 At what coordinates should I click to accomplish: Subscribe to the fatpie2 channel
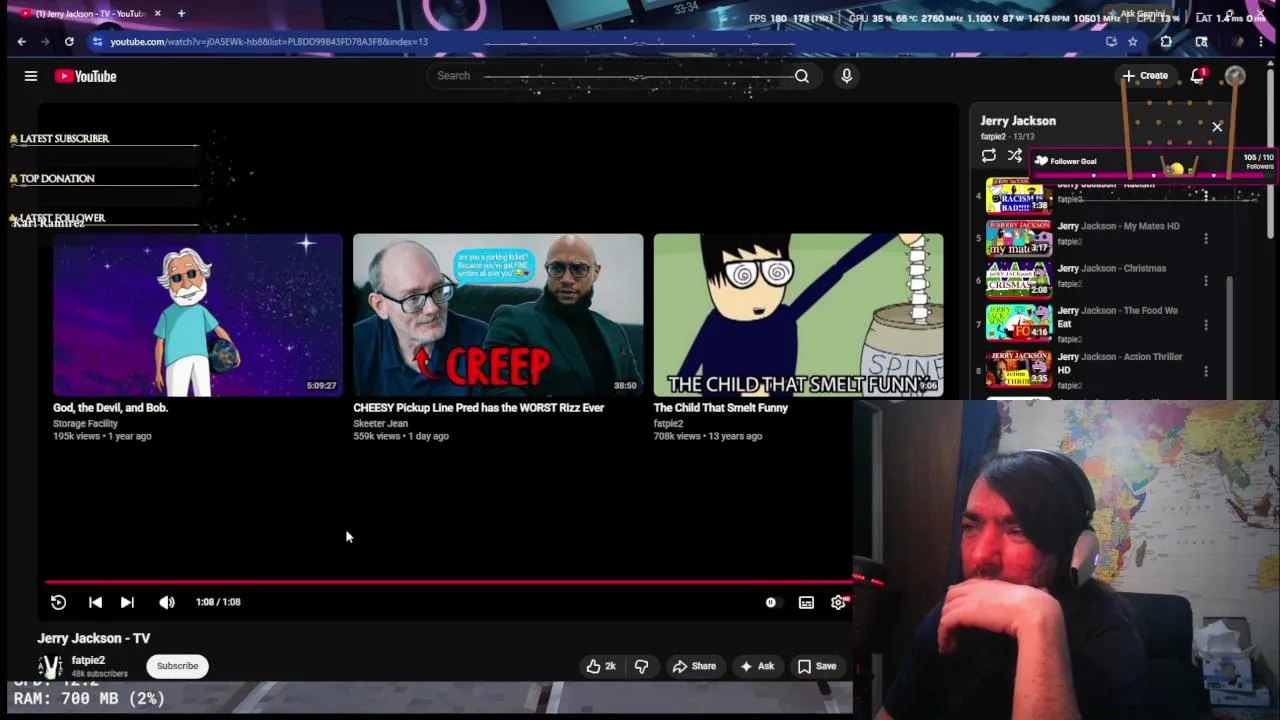pyautogui.click(x=177, y=666)
